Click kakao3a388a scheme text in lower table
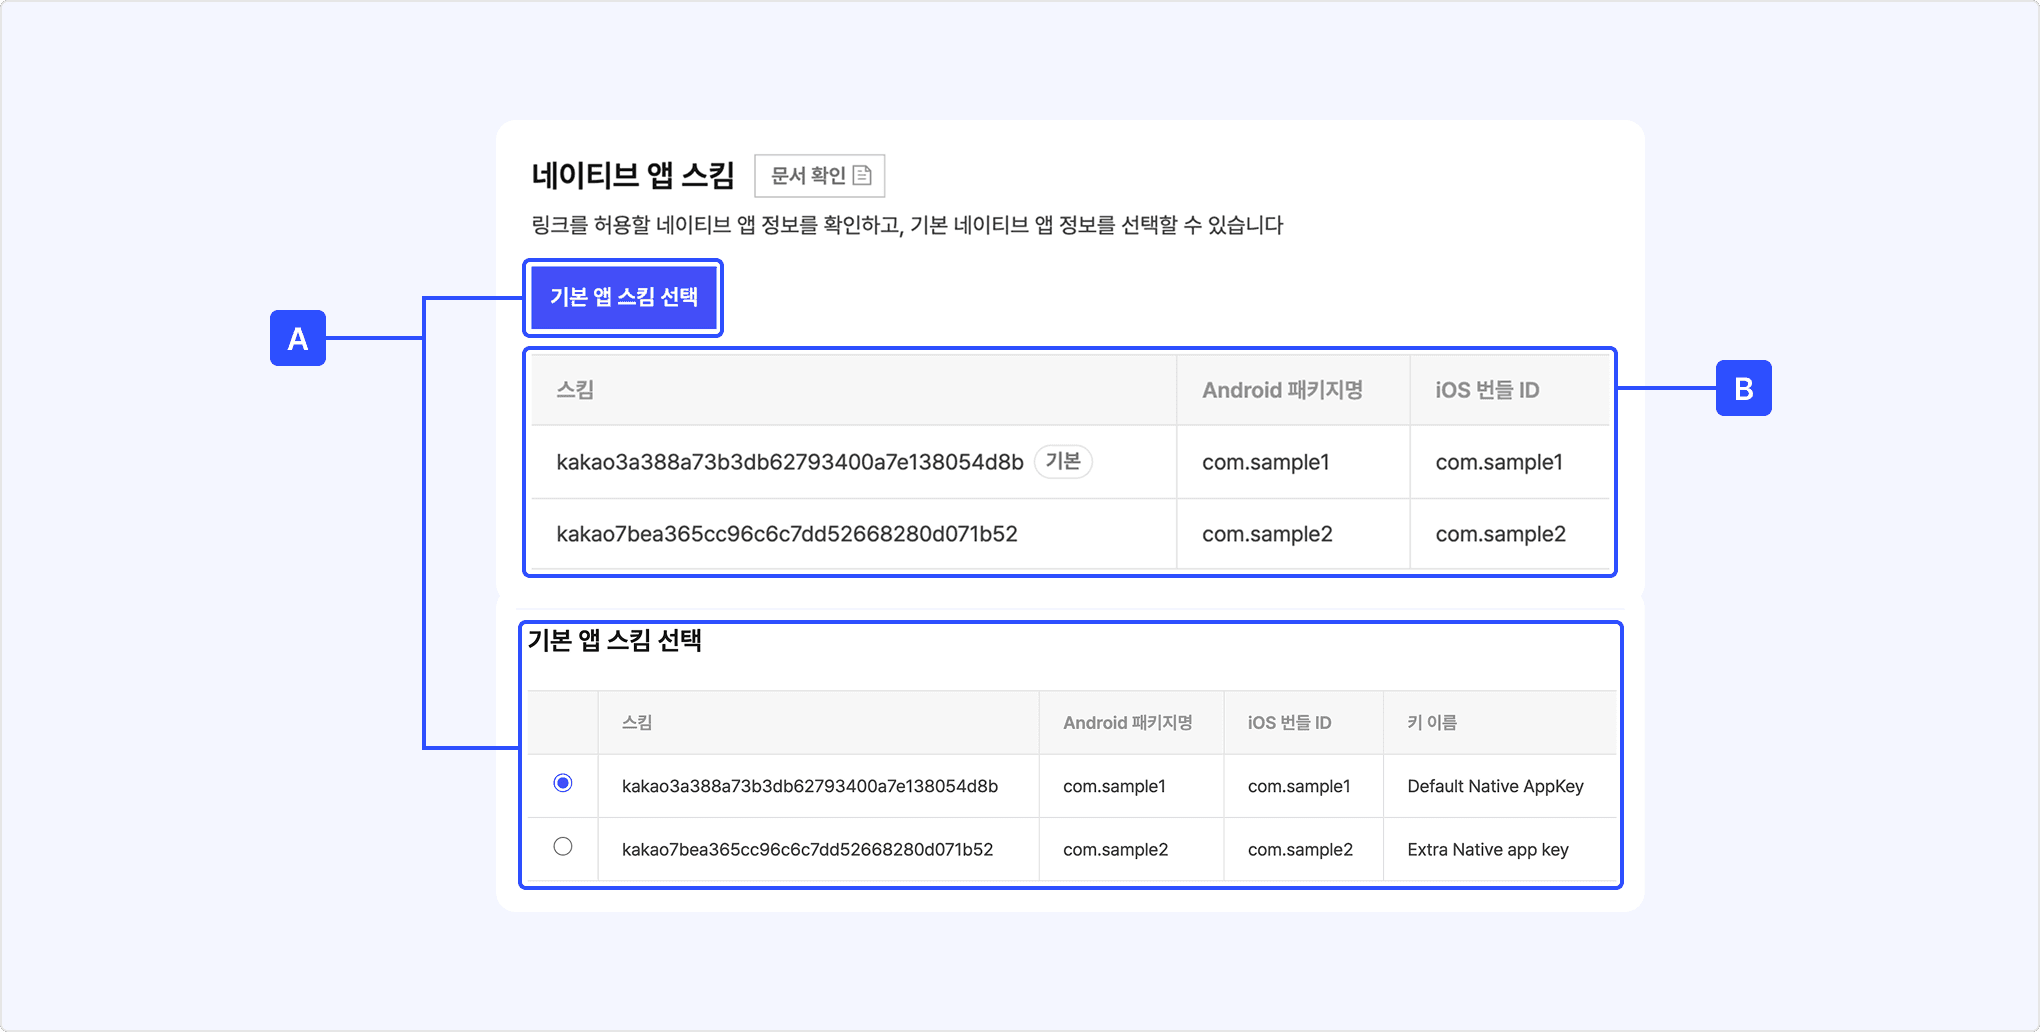 pyautogui.click(x=809, y=786)
